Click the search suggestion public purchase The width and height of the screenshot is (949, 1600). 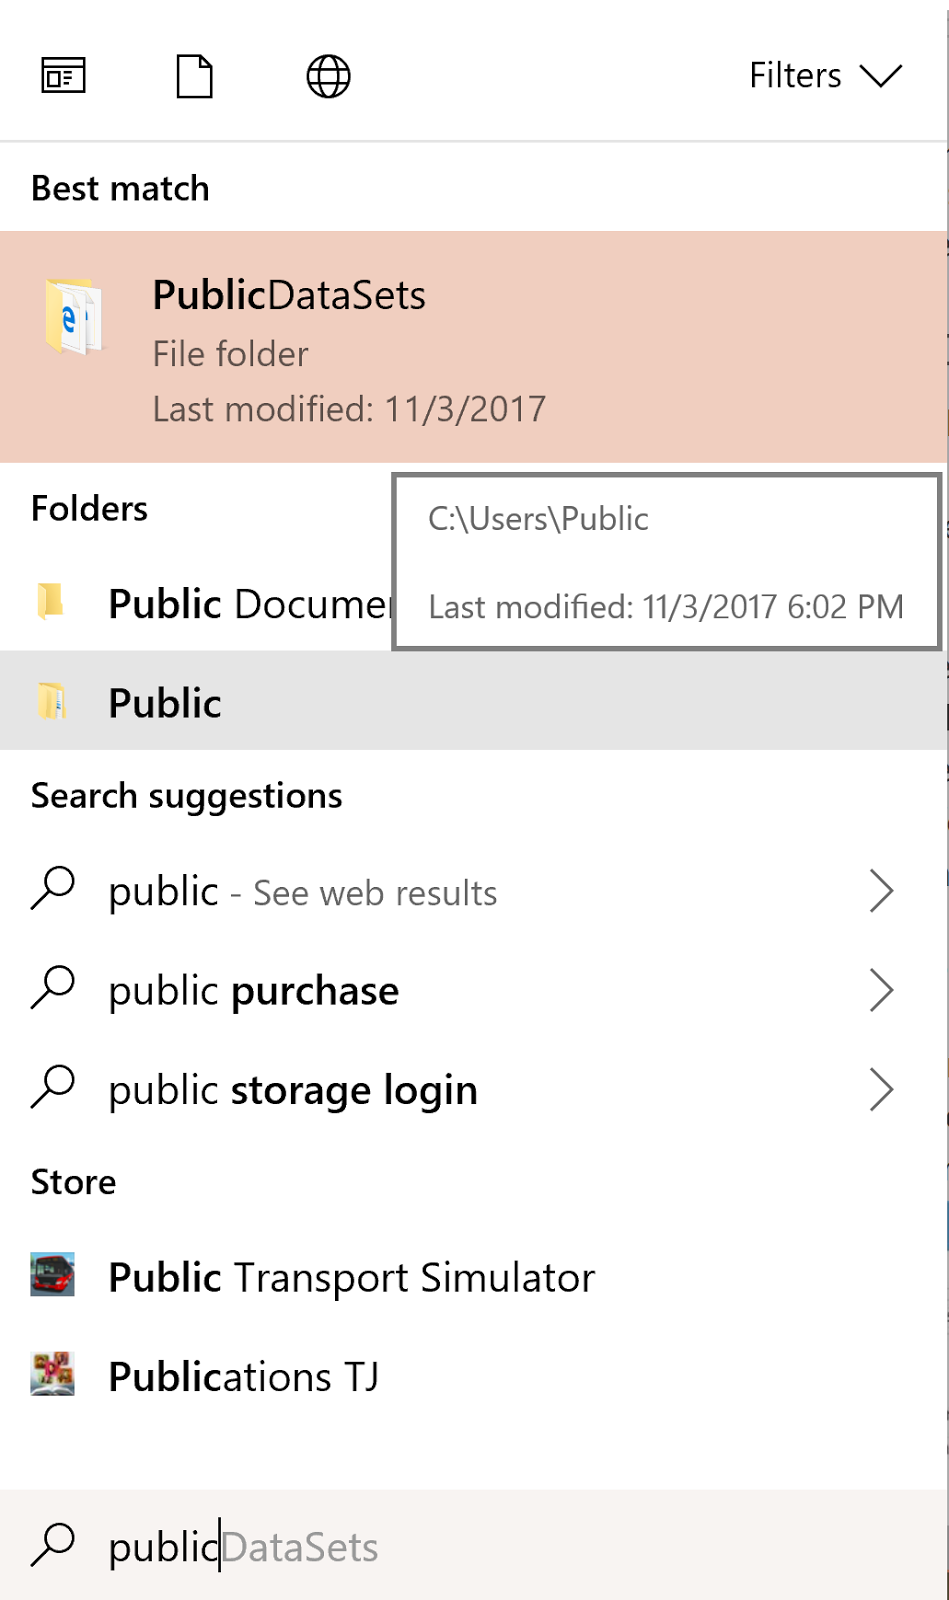[253, 990]
